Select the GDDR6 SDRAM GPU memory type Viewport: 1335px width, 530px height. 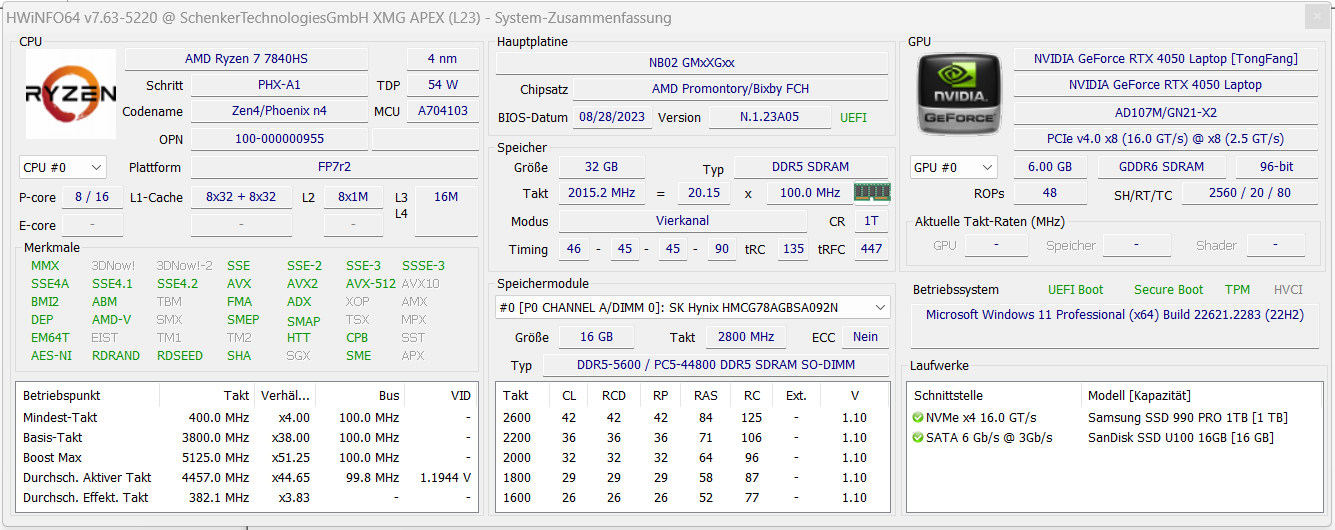coord(1161,167)
